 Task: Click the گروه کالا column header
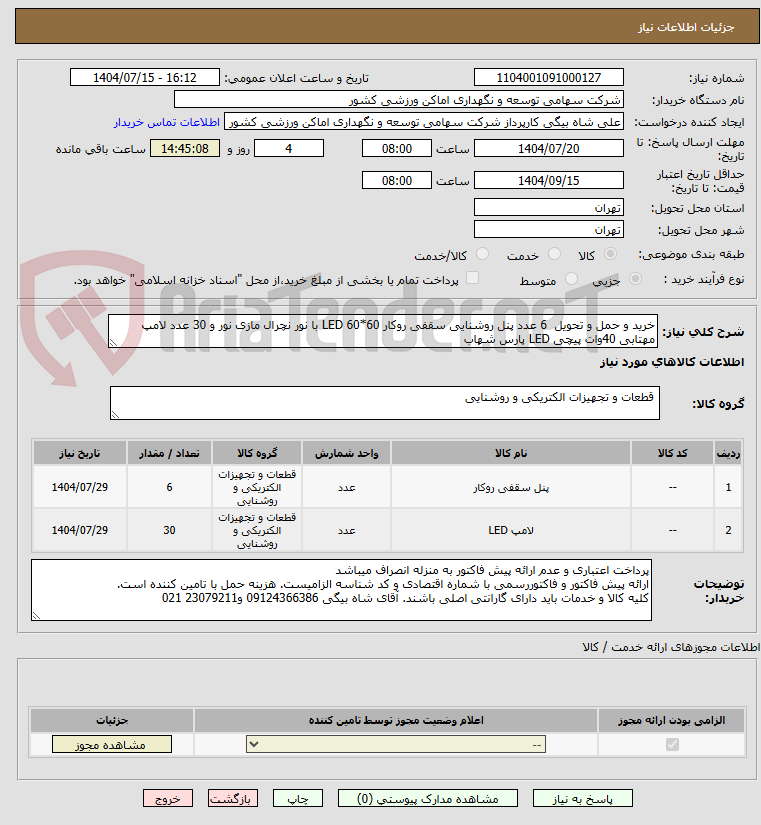(257, 453)
